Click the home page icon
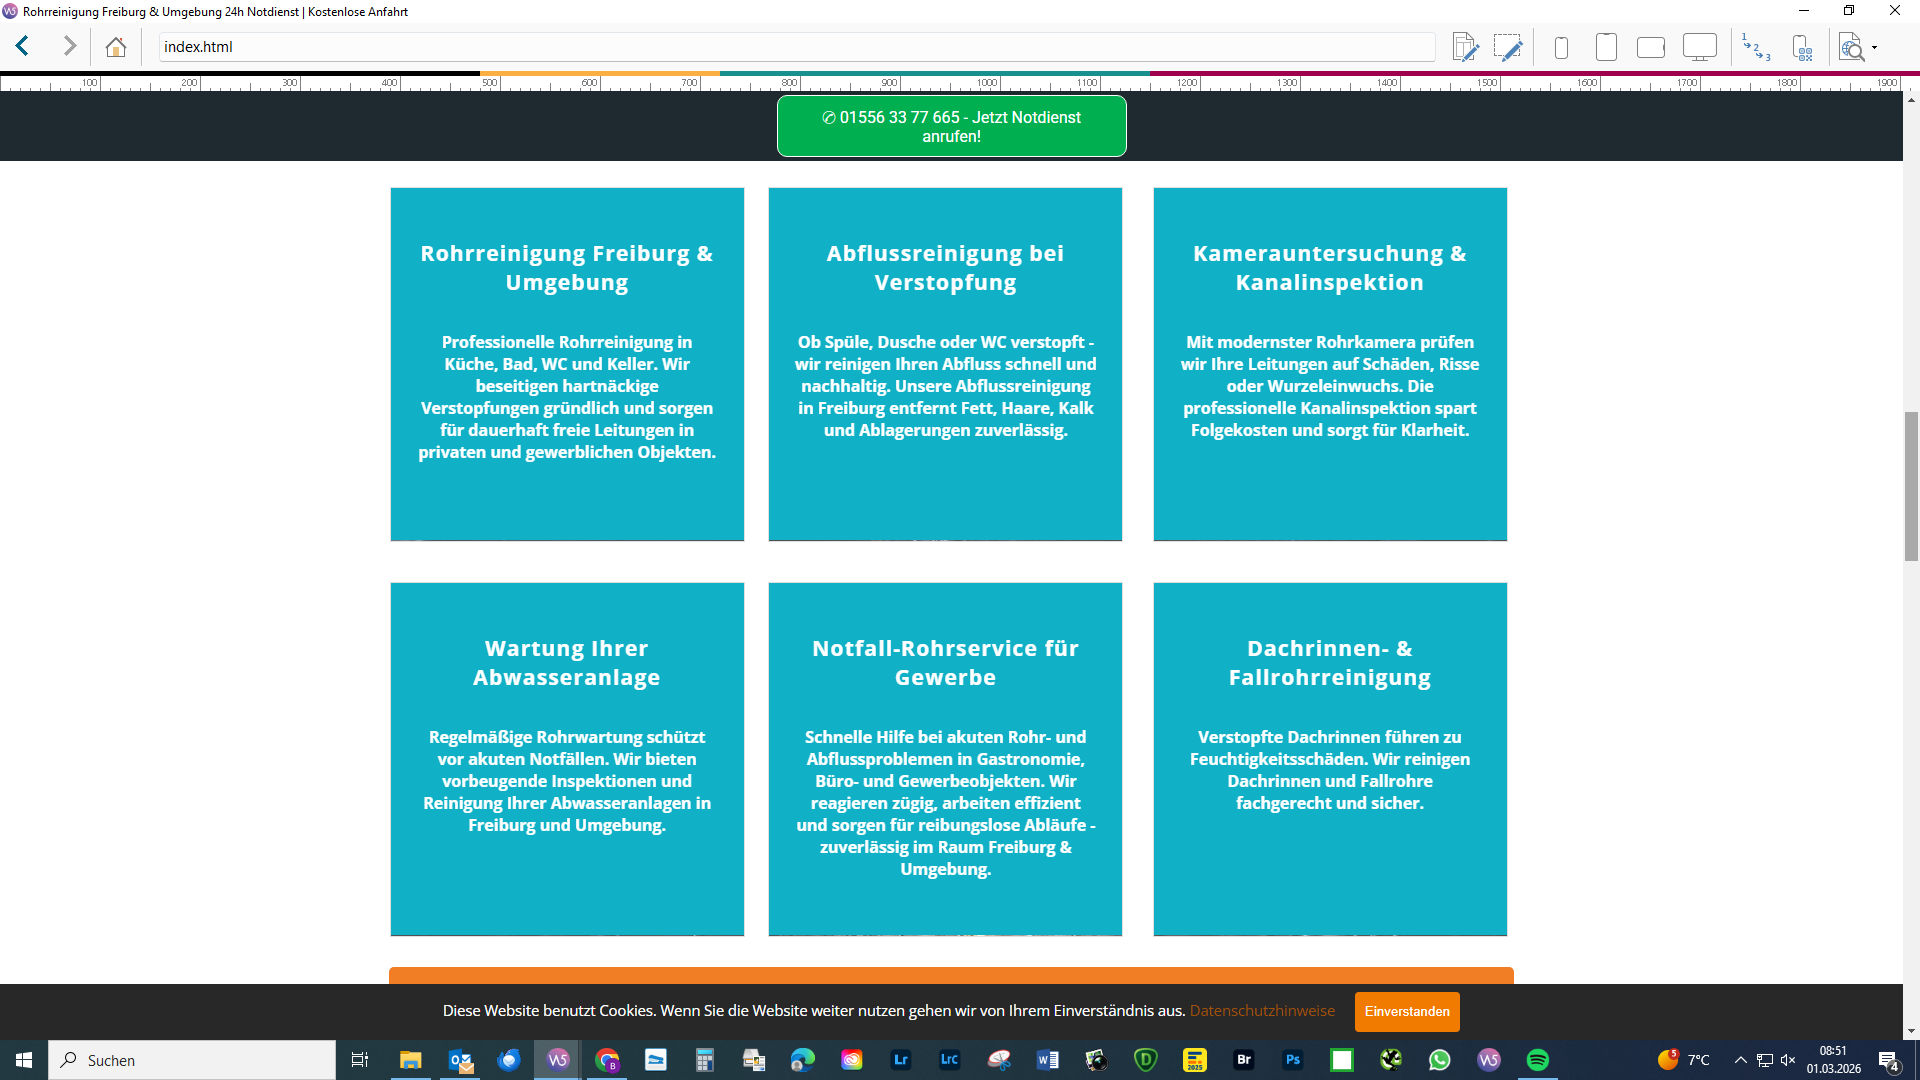The width and height of the screenshot is (1920, 1080). coord(116,47)
